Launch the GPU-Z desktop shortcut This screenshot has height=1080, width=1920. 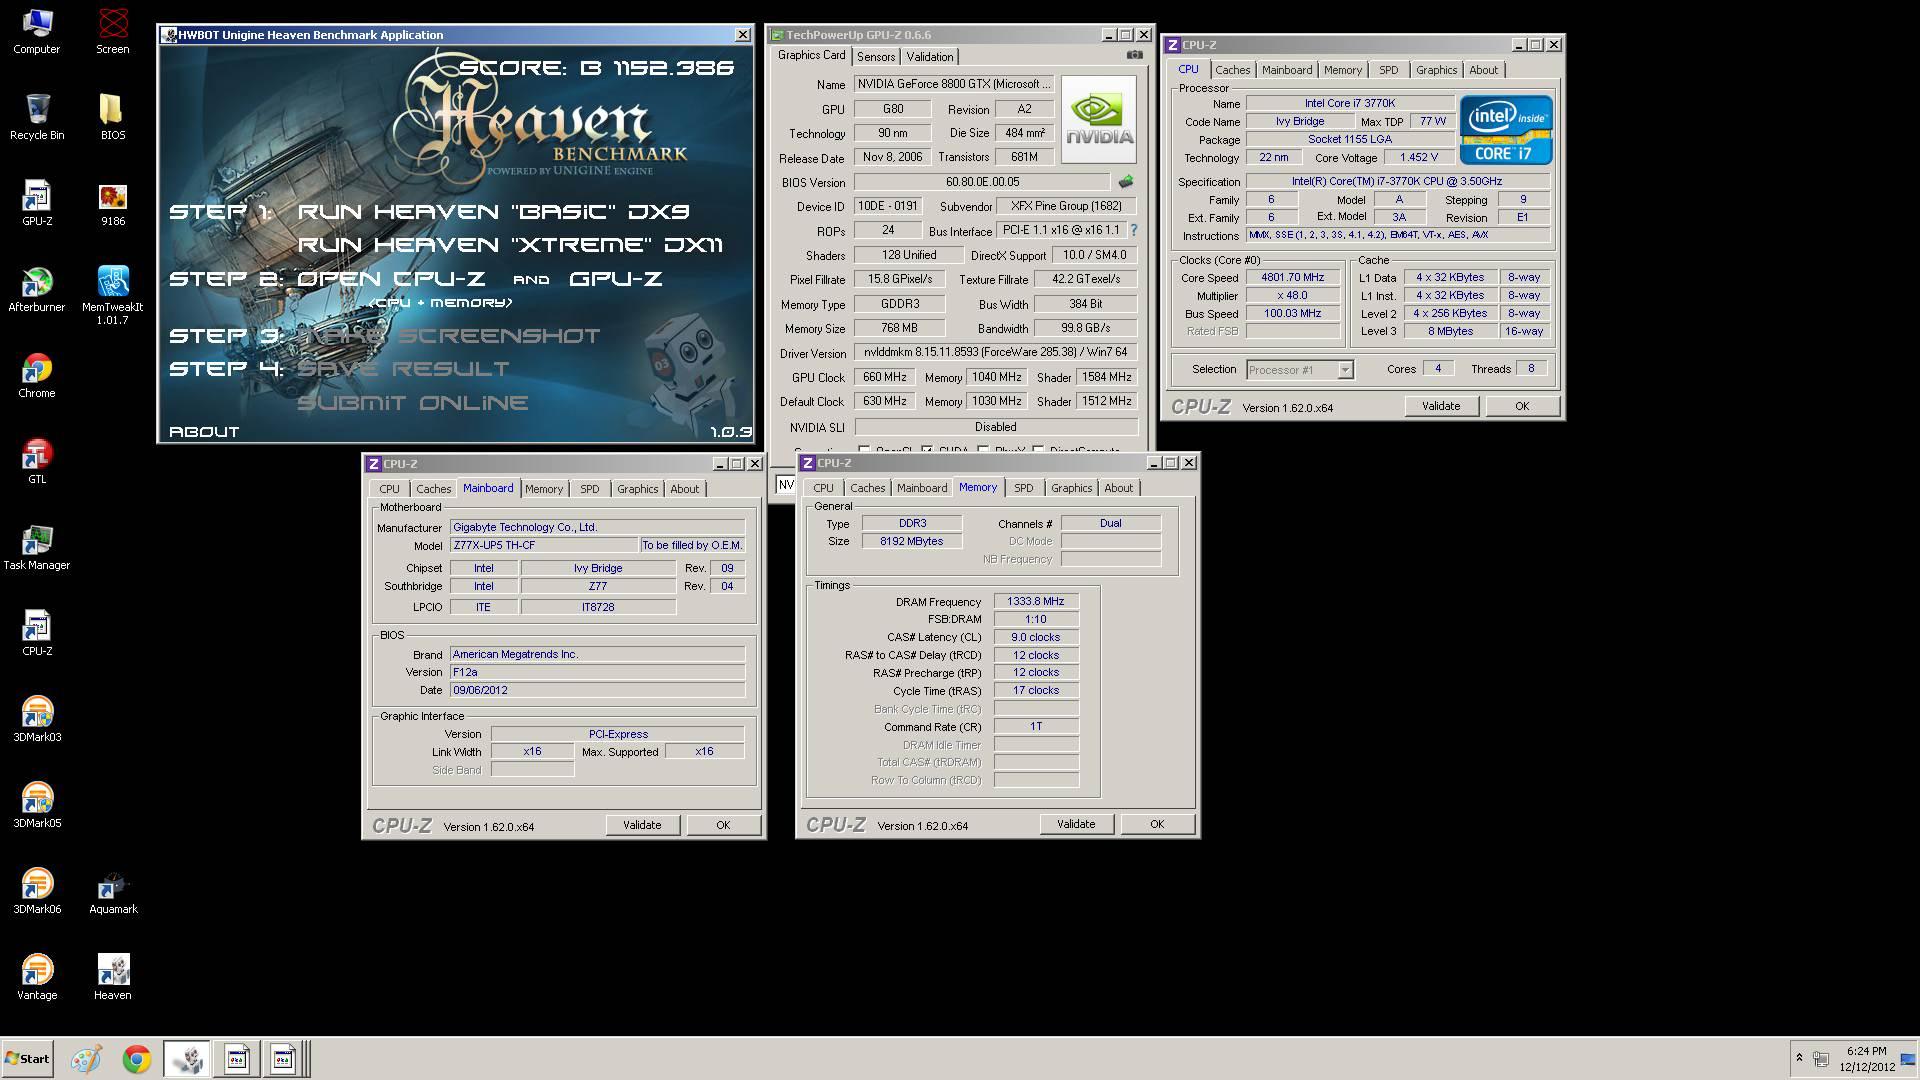coord(36,203)
